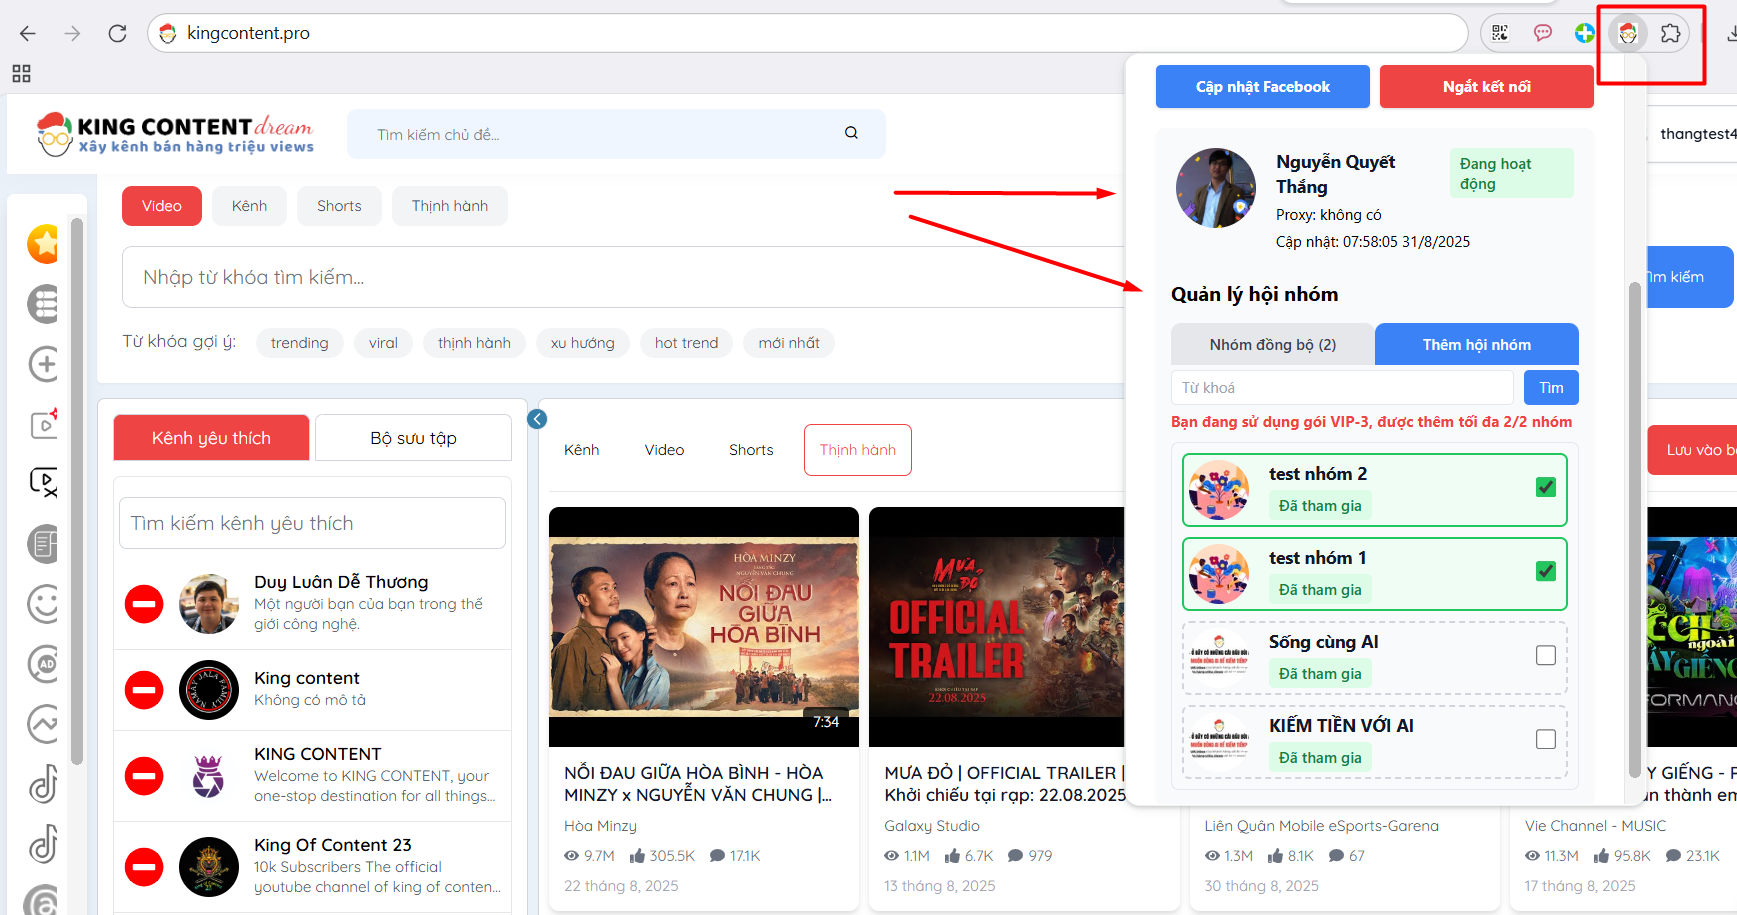Uncheck the test nhóm 1 checkbox
Viewport: 1737px width, 915px height.
click(1545, 571)
